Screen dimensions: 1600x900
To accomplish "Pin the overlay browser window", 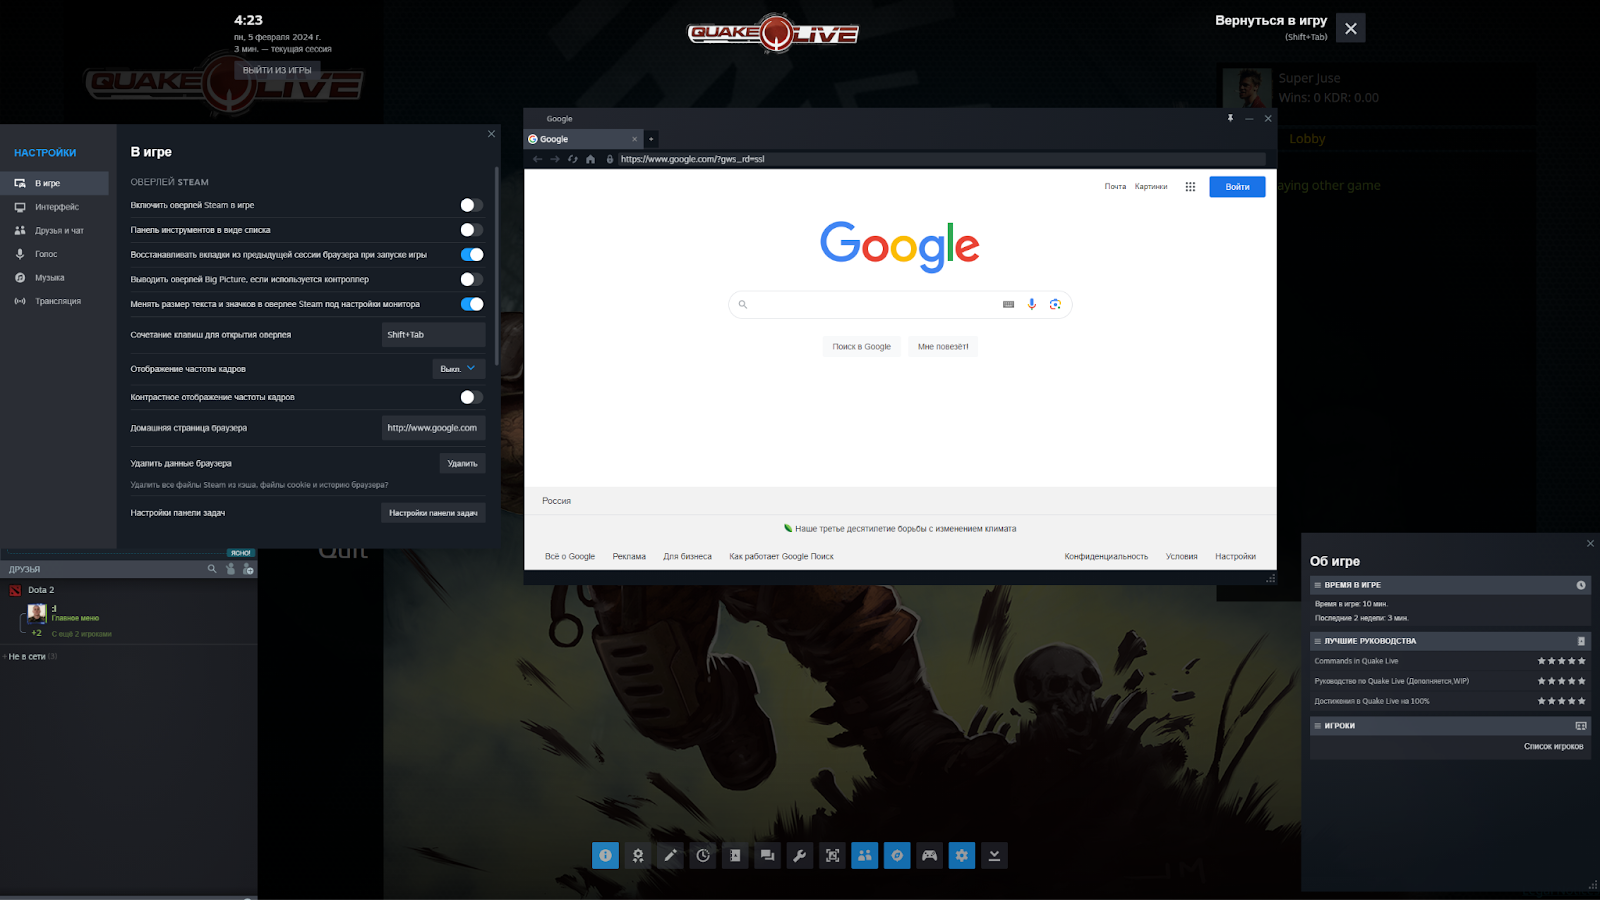I will point(1230,118).
